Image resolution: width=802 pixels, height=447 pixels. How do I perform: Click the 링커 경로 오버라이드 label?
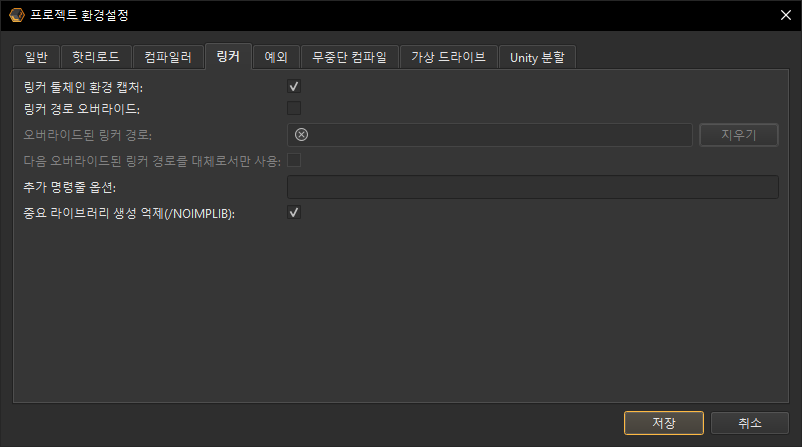[x=82, y=109]
